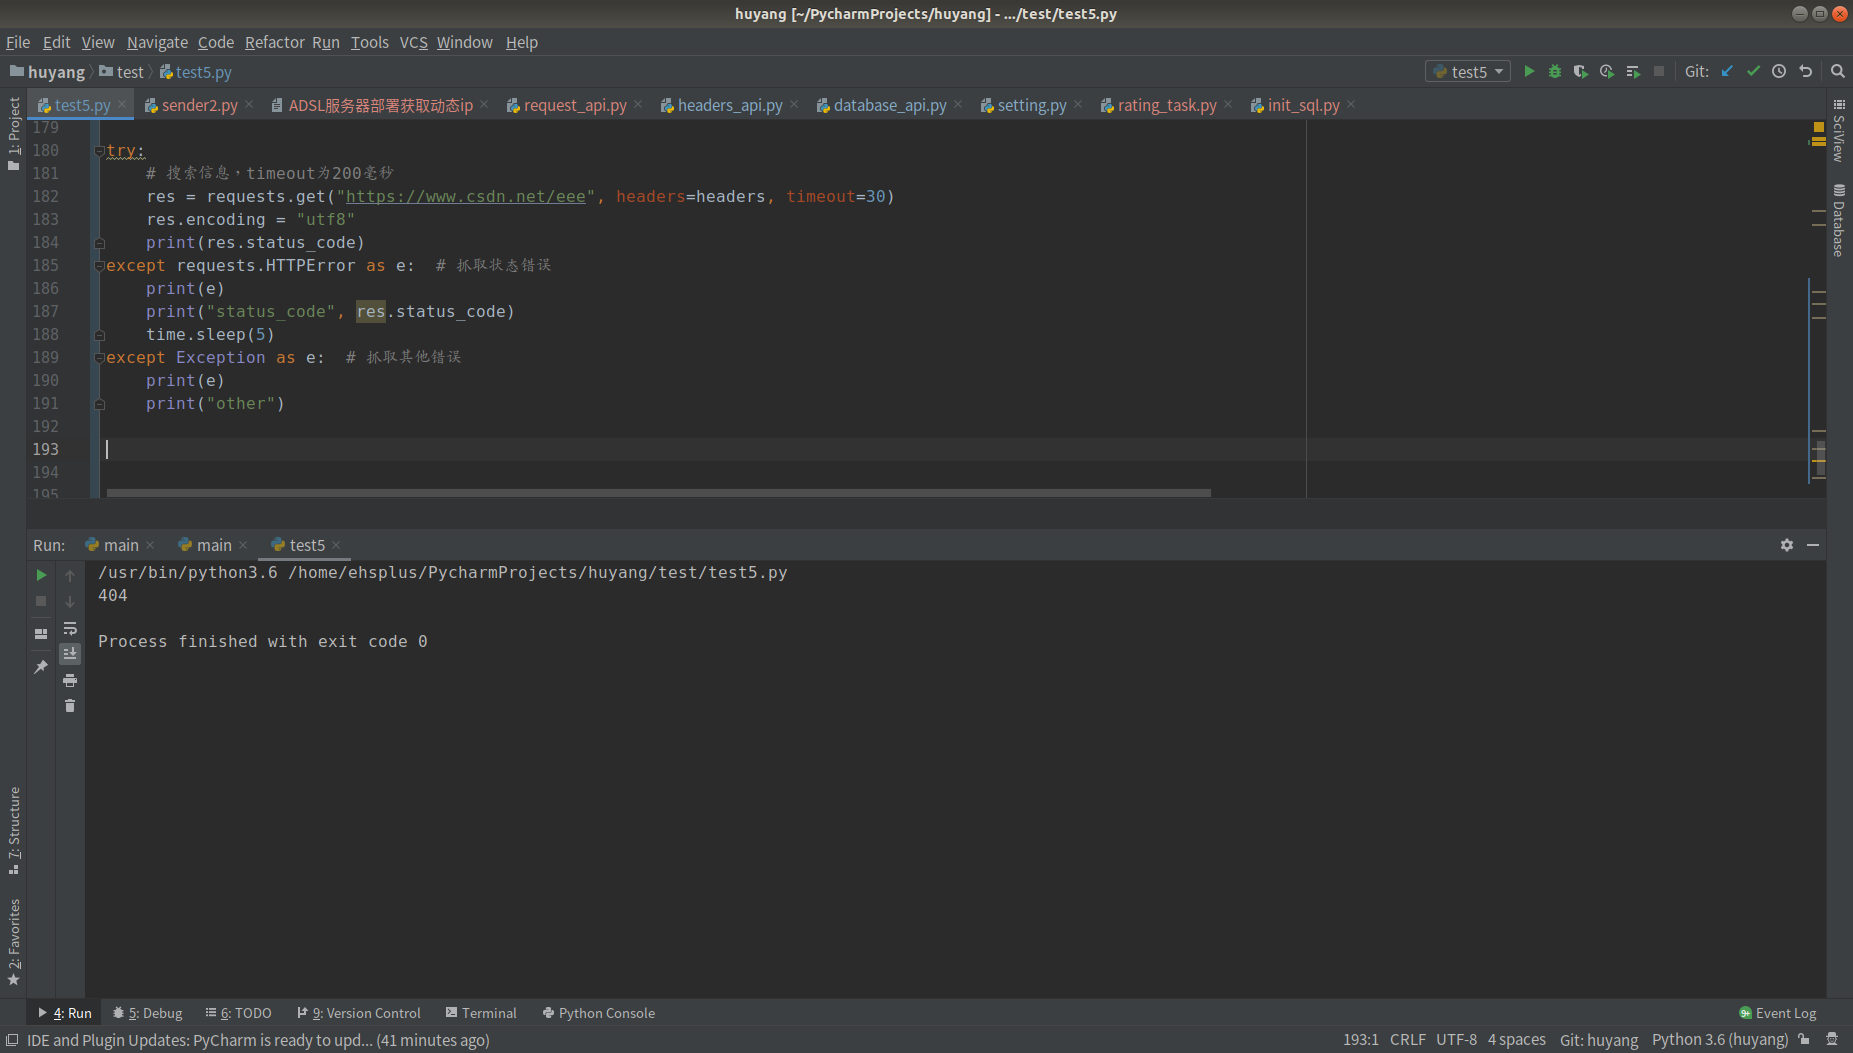Switch to the database_api.py tab

[889, 104]
